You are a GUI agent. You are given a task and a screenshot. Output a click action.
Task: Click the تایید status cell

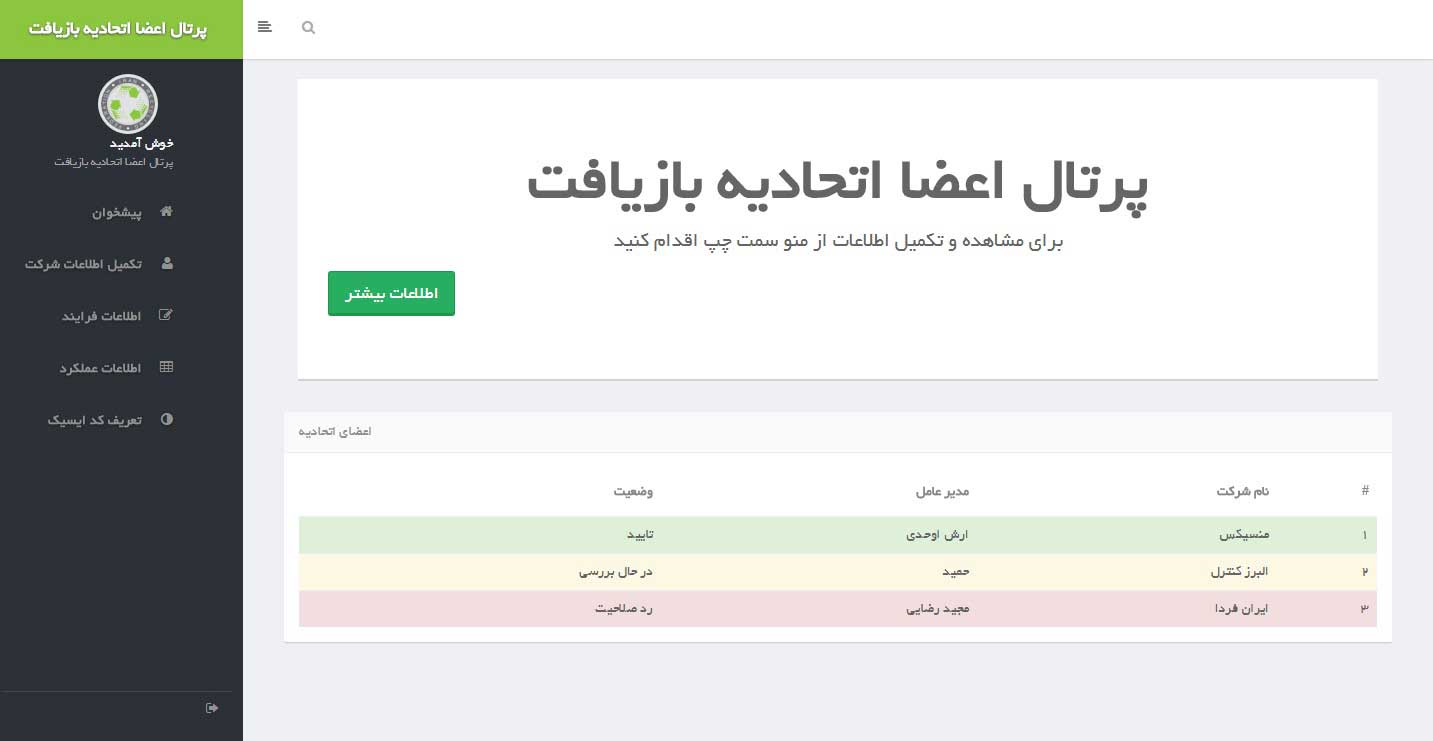point(640,535)
